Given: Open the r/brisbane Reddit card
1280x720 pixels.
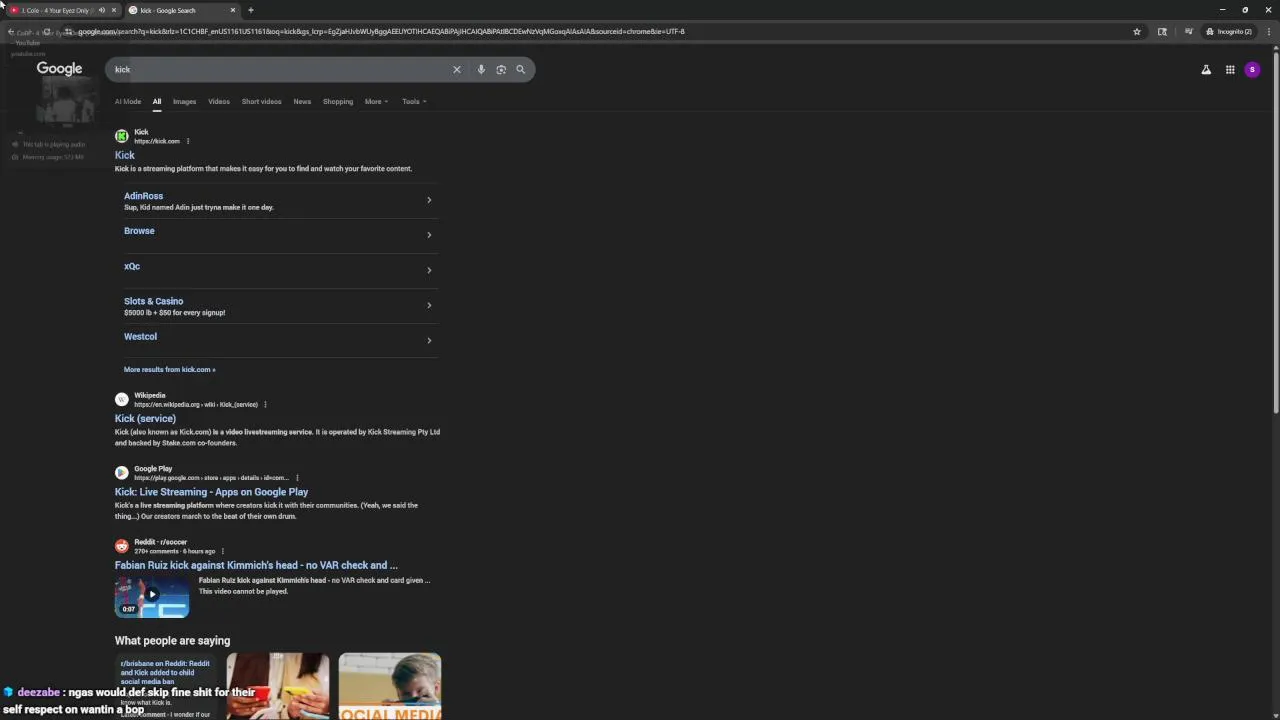Looking at the screenshot, I should [166, 687].
